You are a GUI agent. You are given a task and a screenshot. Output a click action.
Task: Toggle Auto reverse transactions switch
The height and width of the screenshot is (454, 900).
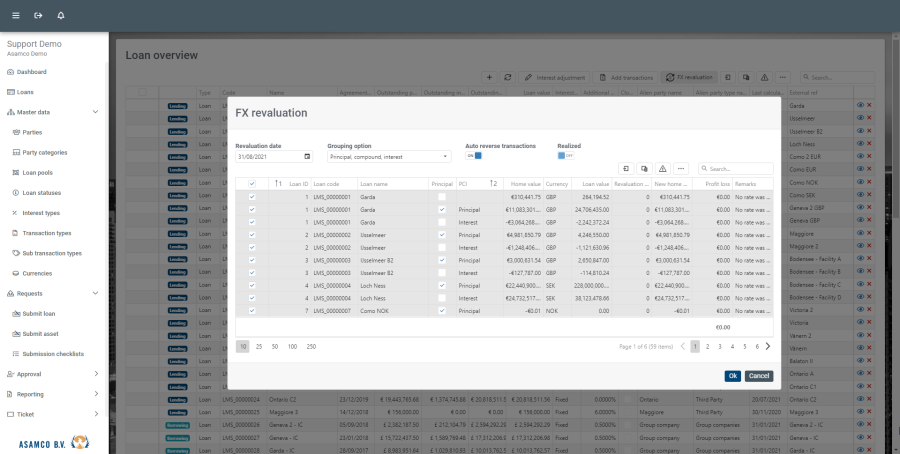point(474,156)
